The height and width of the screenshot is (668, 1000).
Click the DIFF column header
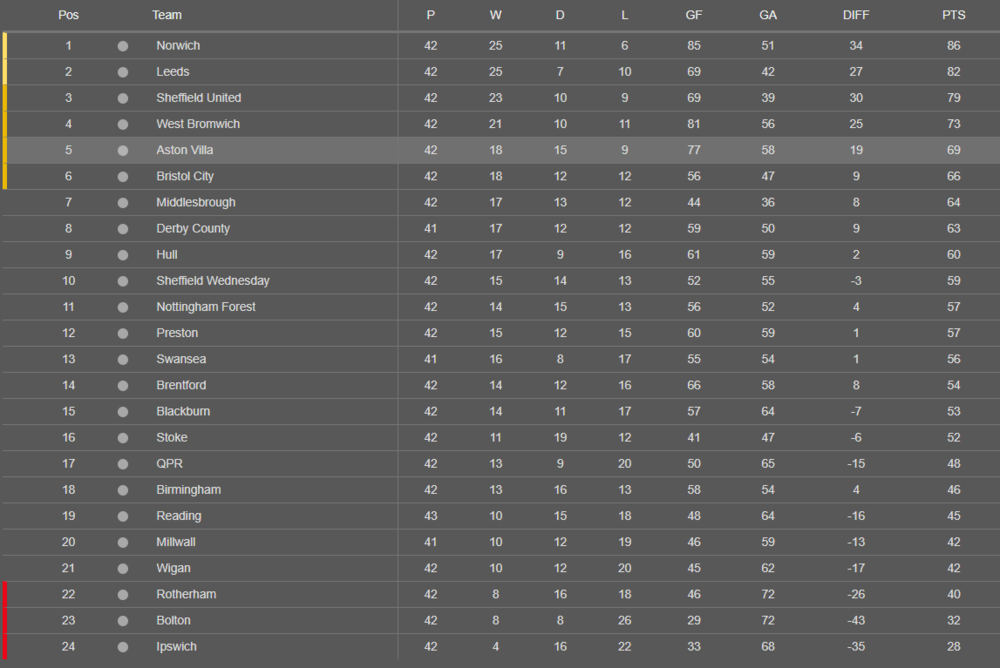[x=856, y=15]
